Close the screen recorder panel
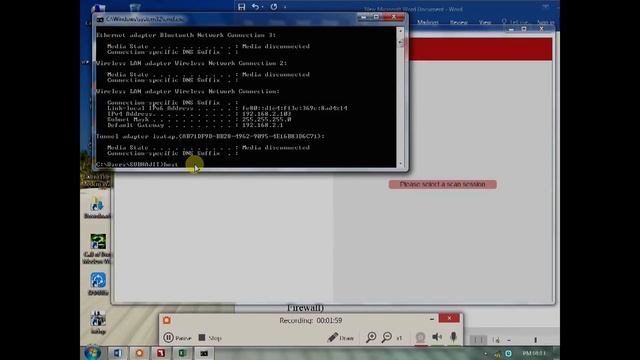 pyautogui.click(x=449, y=318)
